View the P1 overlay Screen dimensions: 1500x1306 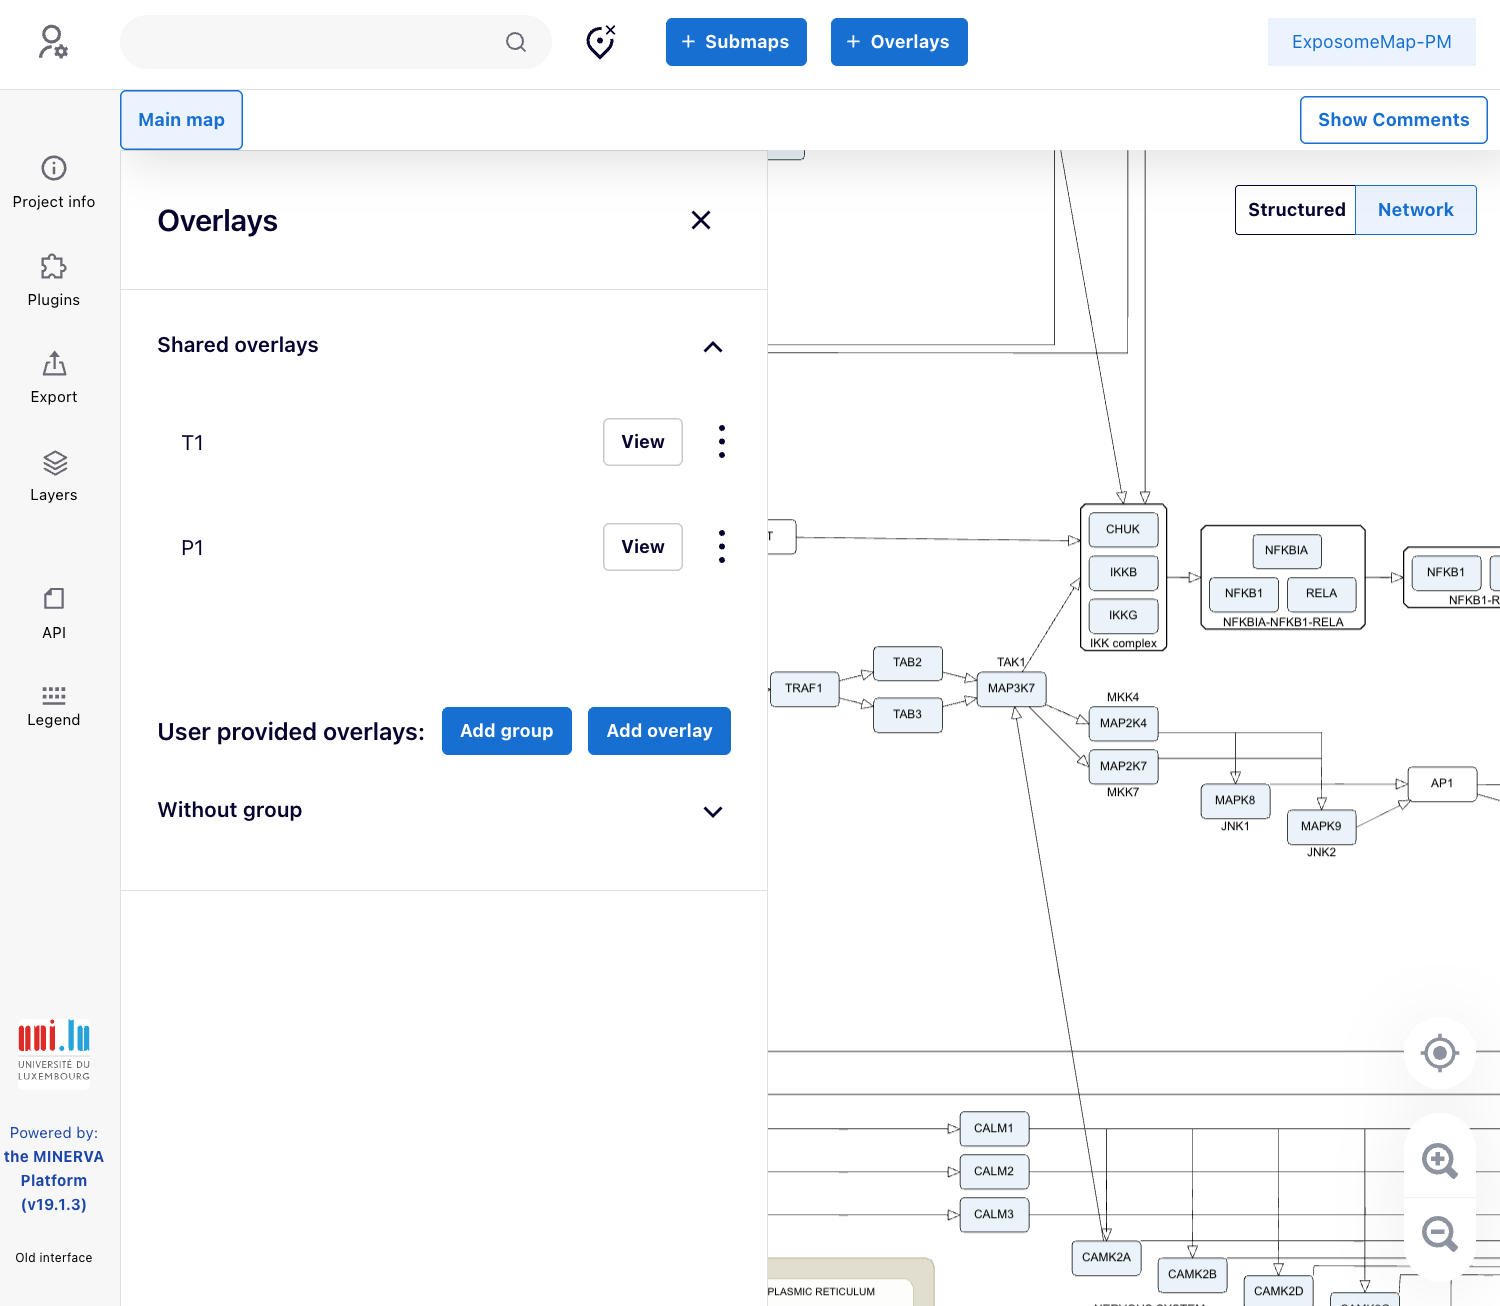tap(642, 547)
